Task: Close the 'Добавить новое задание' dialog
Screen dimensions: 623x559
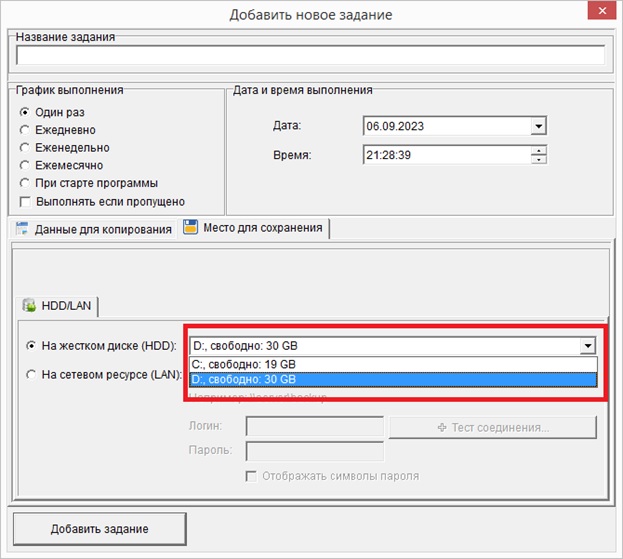Action: 602,11
